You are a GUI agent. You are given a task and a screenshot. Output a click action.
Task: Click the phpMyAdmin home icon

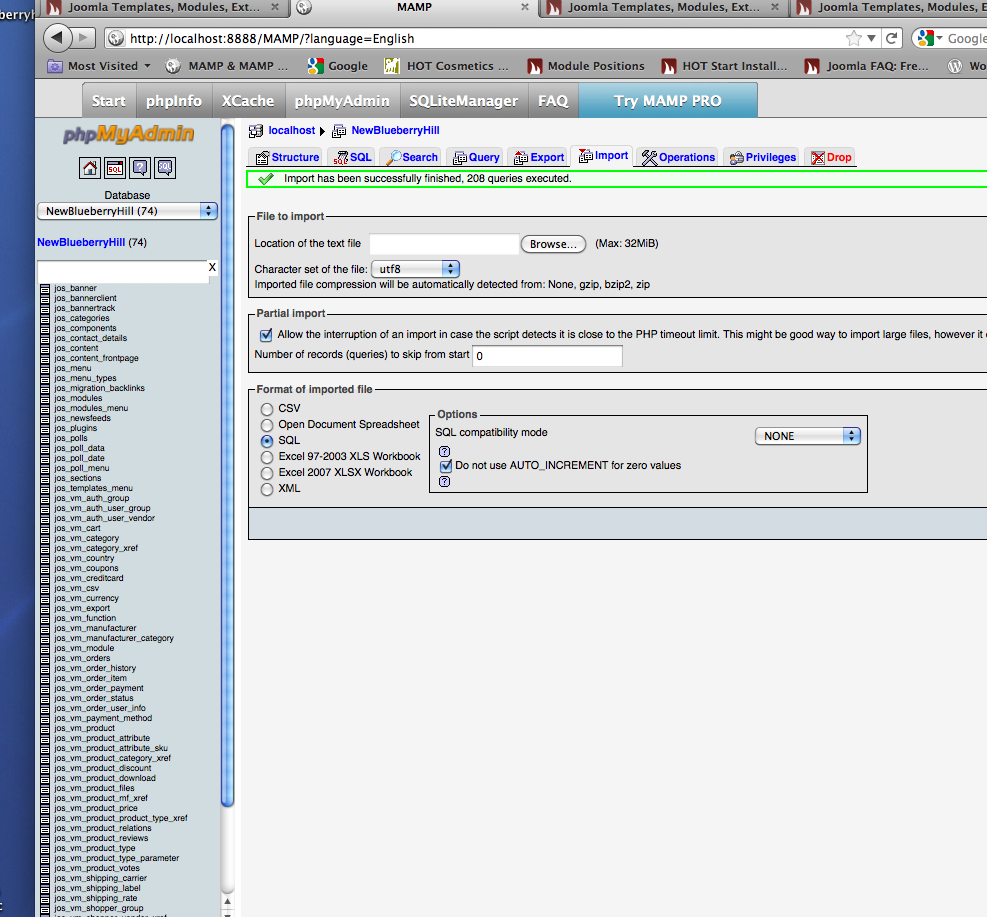tap(90, 168)
